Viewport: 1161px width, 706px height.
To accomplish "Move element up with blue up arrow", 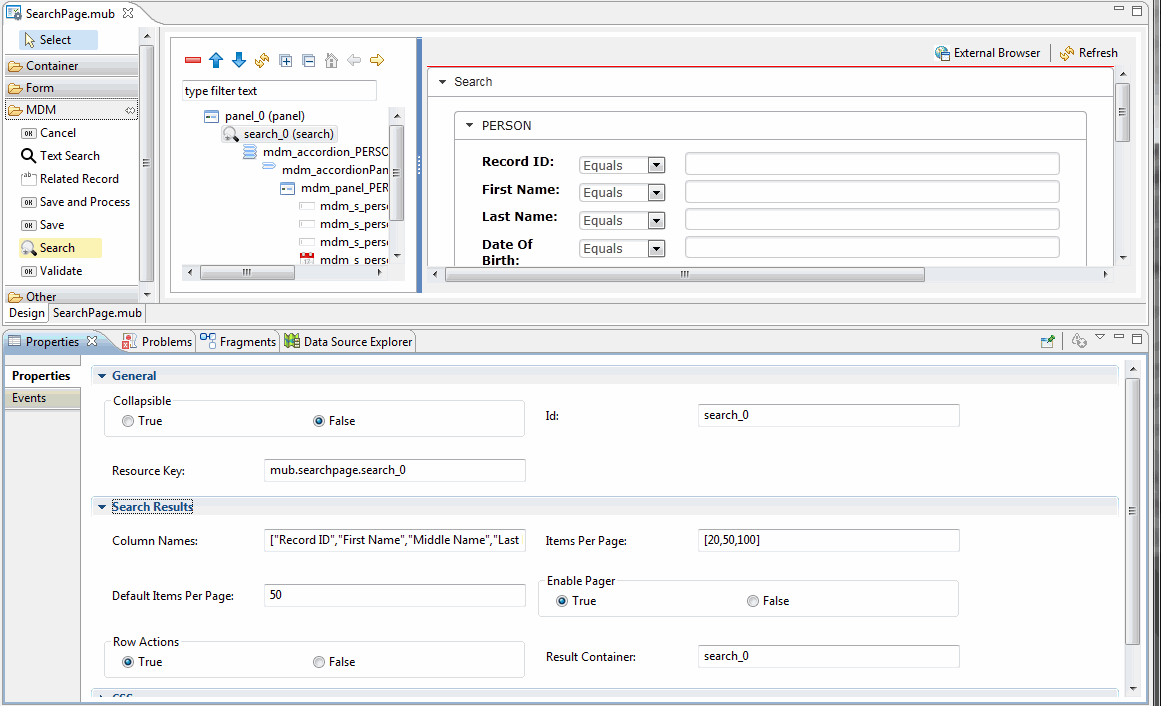I will click(x=215, y=60).
